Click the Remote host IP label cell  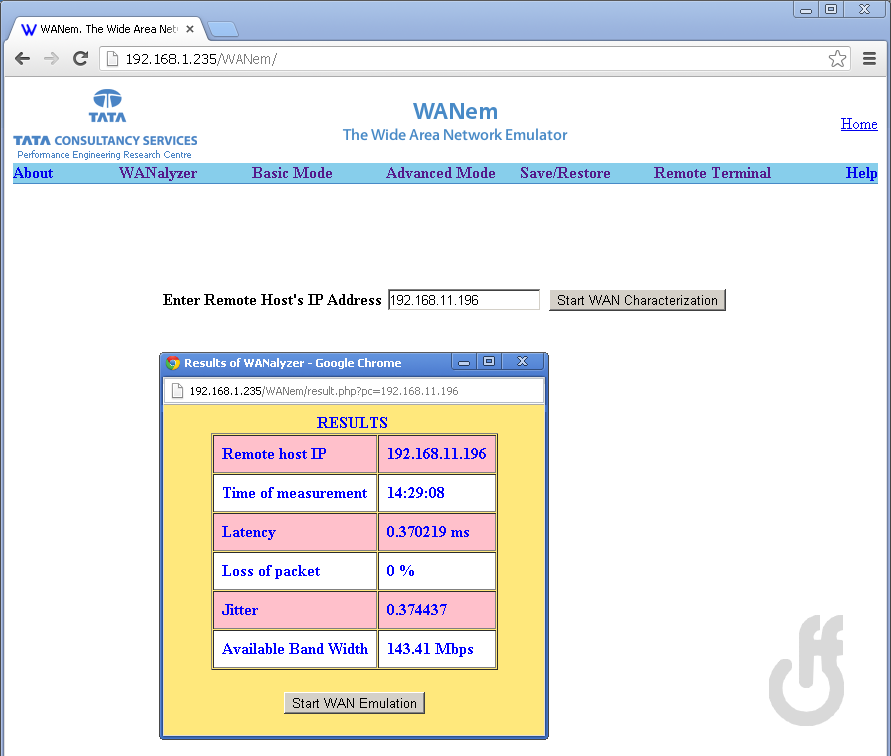click(295, 454)
